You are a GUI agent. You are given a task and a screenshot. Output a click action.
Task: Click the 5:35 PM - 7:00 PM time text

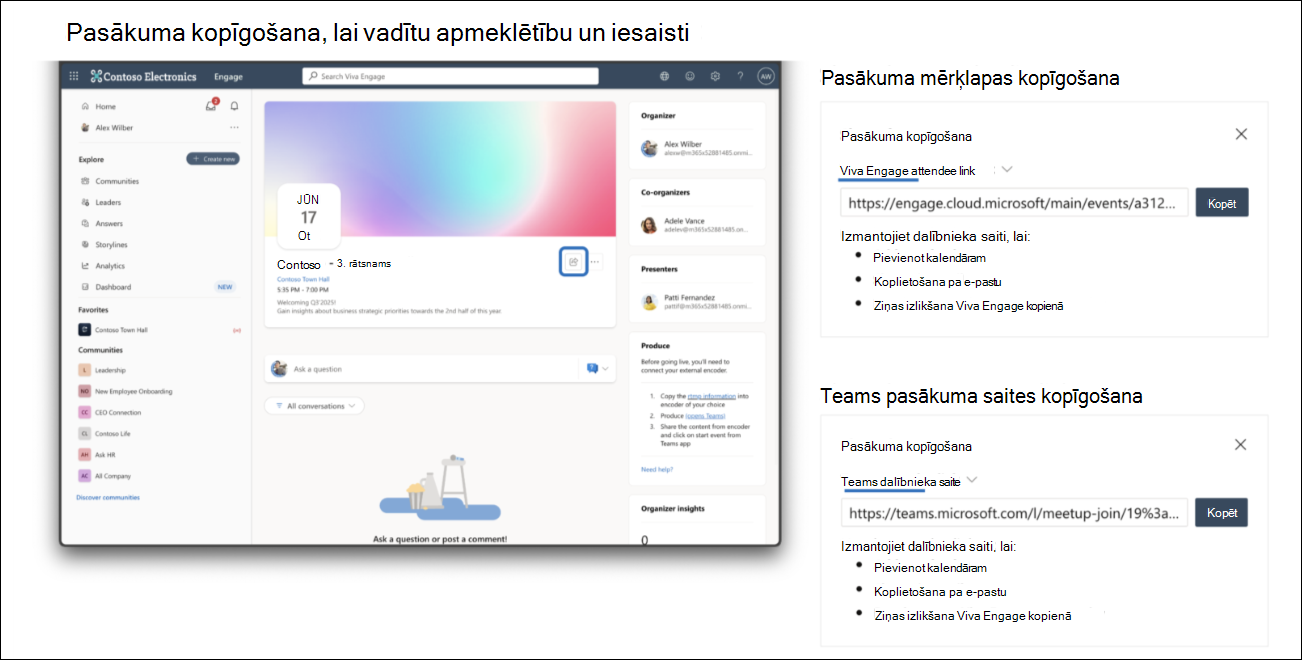pyautogui.click(x=301, y=288)
